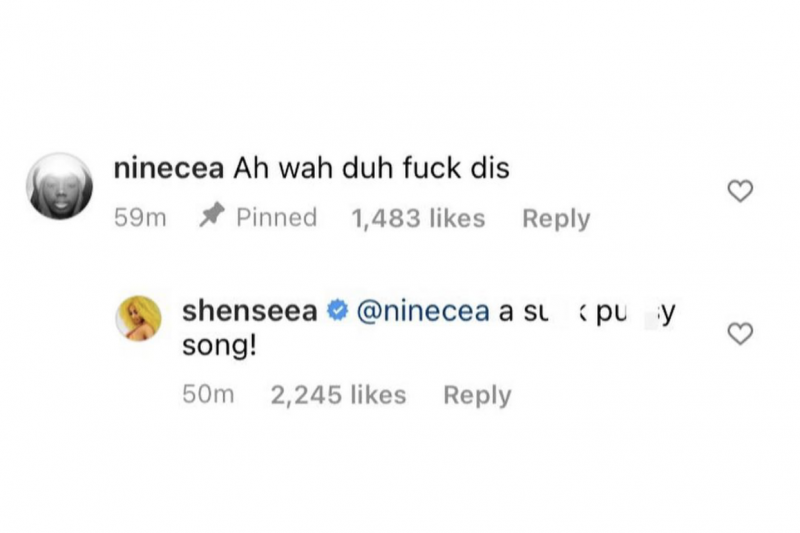This screenshot has width=800, height=533.
Task: Reply to shenseea's comment
Action: 477,395
